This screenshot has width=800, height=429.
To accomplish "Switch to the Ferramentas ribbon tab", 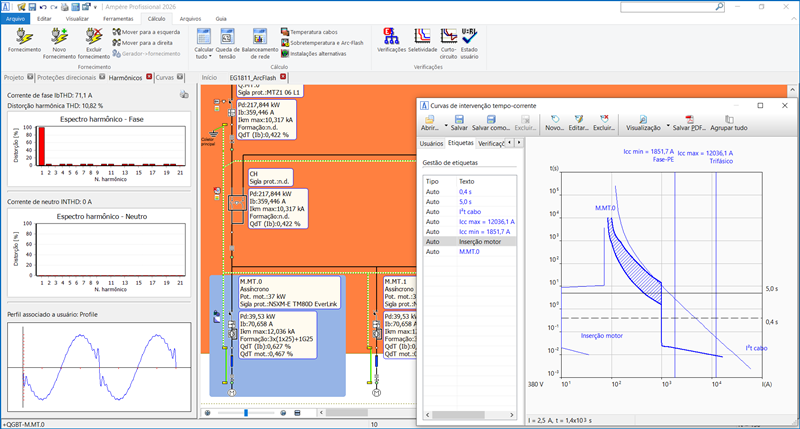I will (117, 18).
